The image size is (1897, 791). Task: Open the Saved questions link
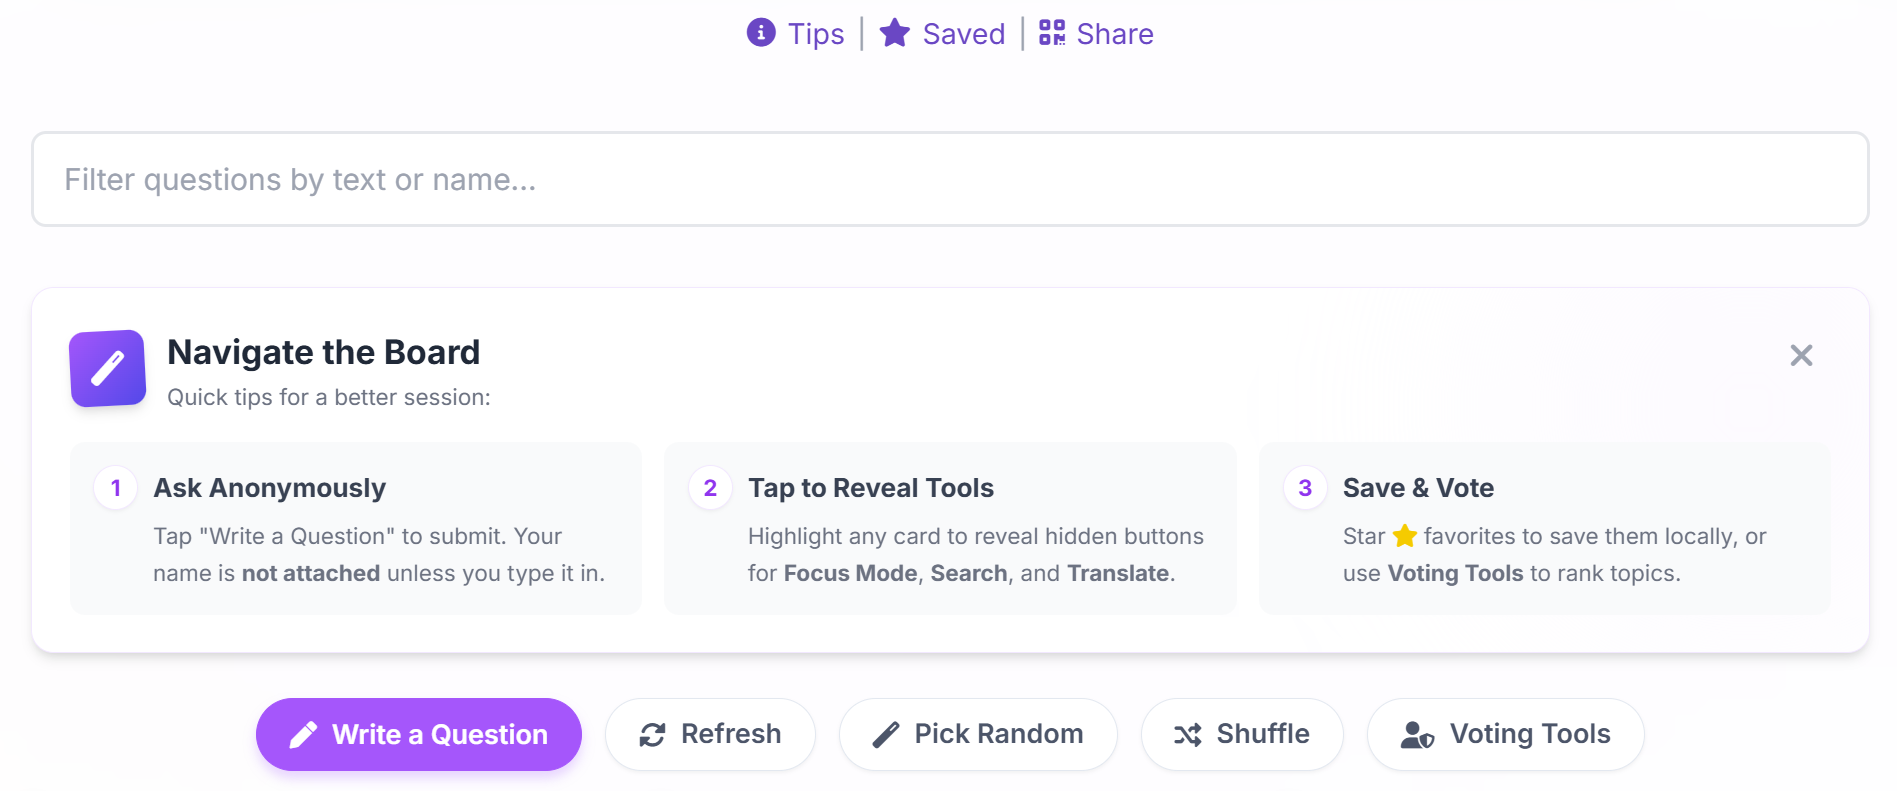963,34
